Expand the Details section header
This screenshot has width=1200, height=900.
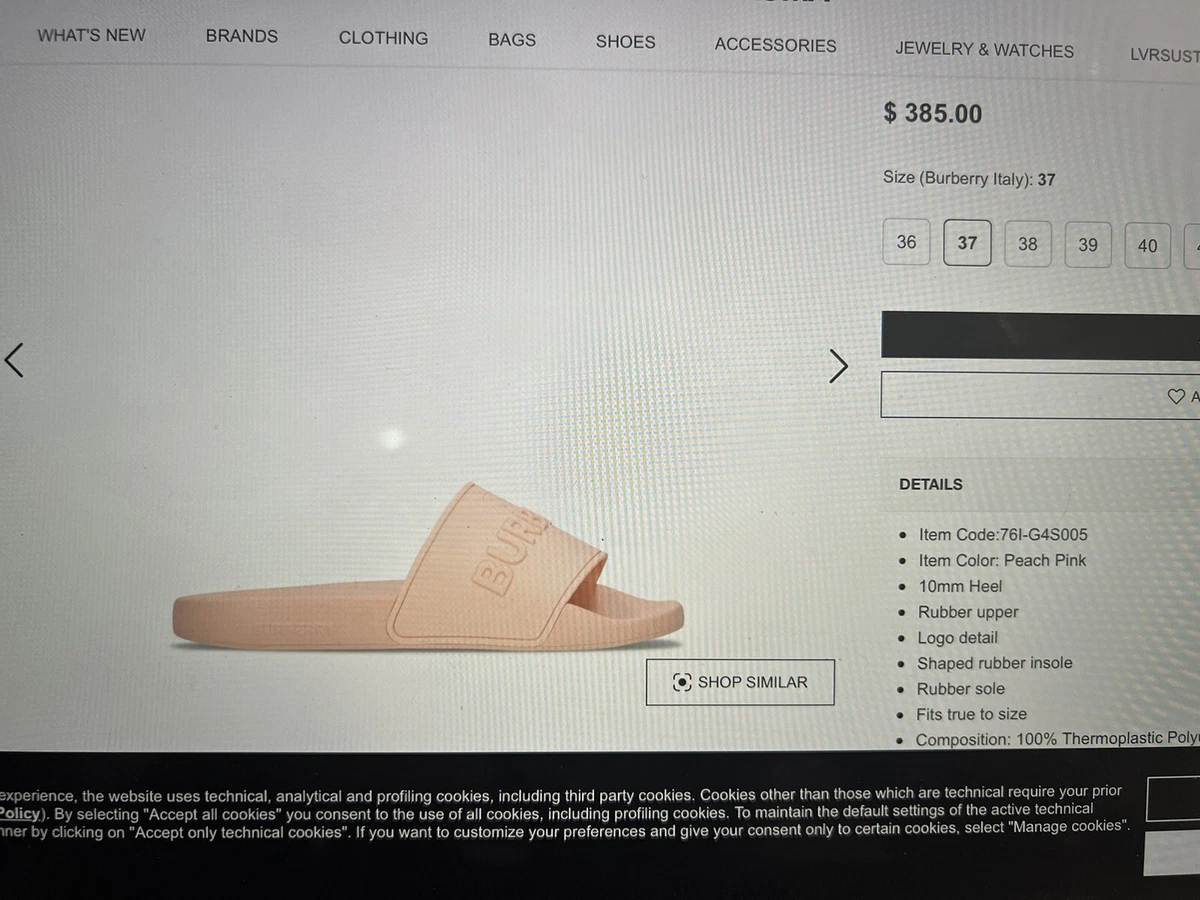(931, 484)
